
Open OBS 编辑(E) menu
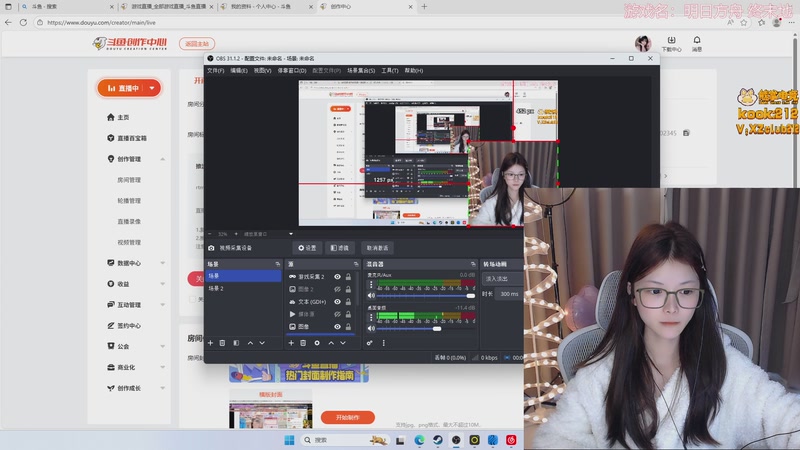(239, 70)
